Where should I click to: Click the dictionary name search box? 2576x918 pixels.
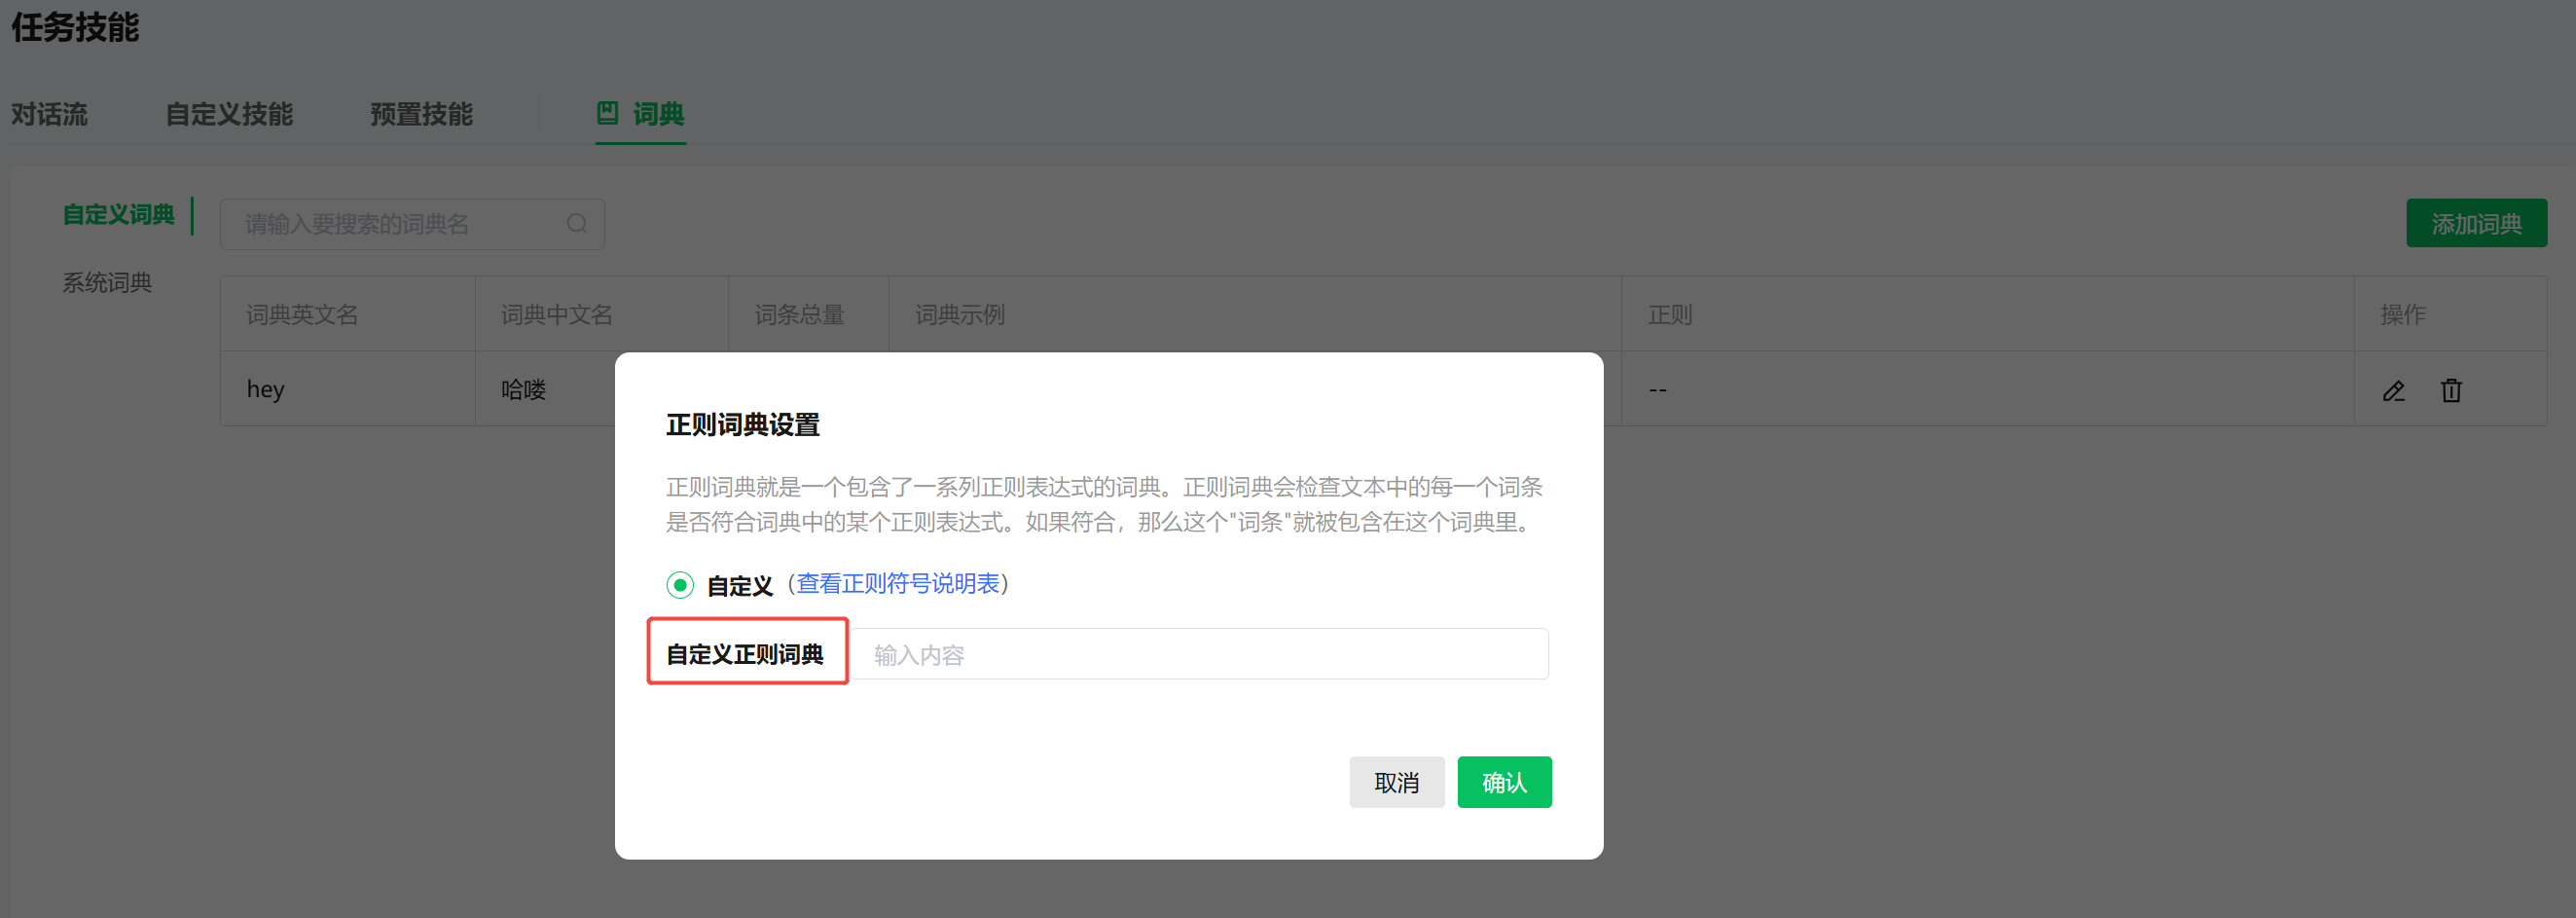(400, 223)
